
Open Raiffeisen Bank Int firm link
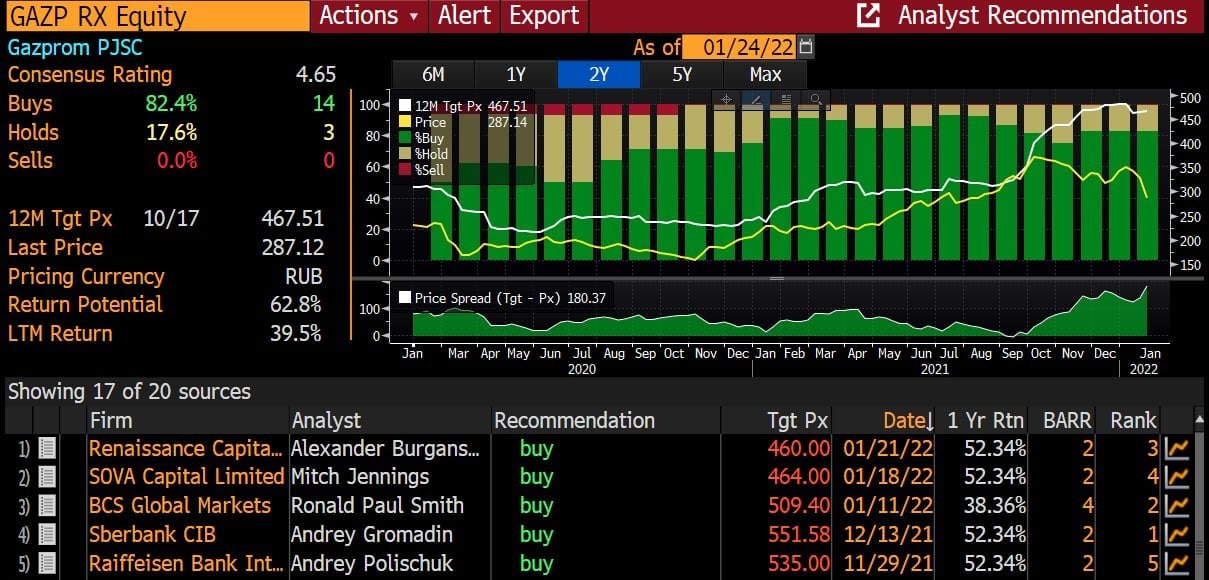pos(186,564)
